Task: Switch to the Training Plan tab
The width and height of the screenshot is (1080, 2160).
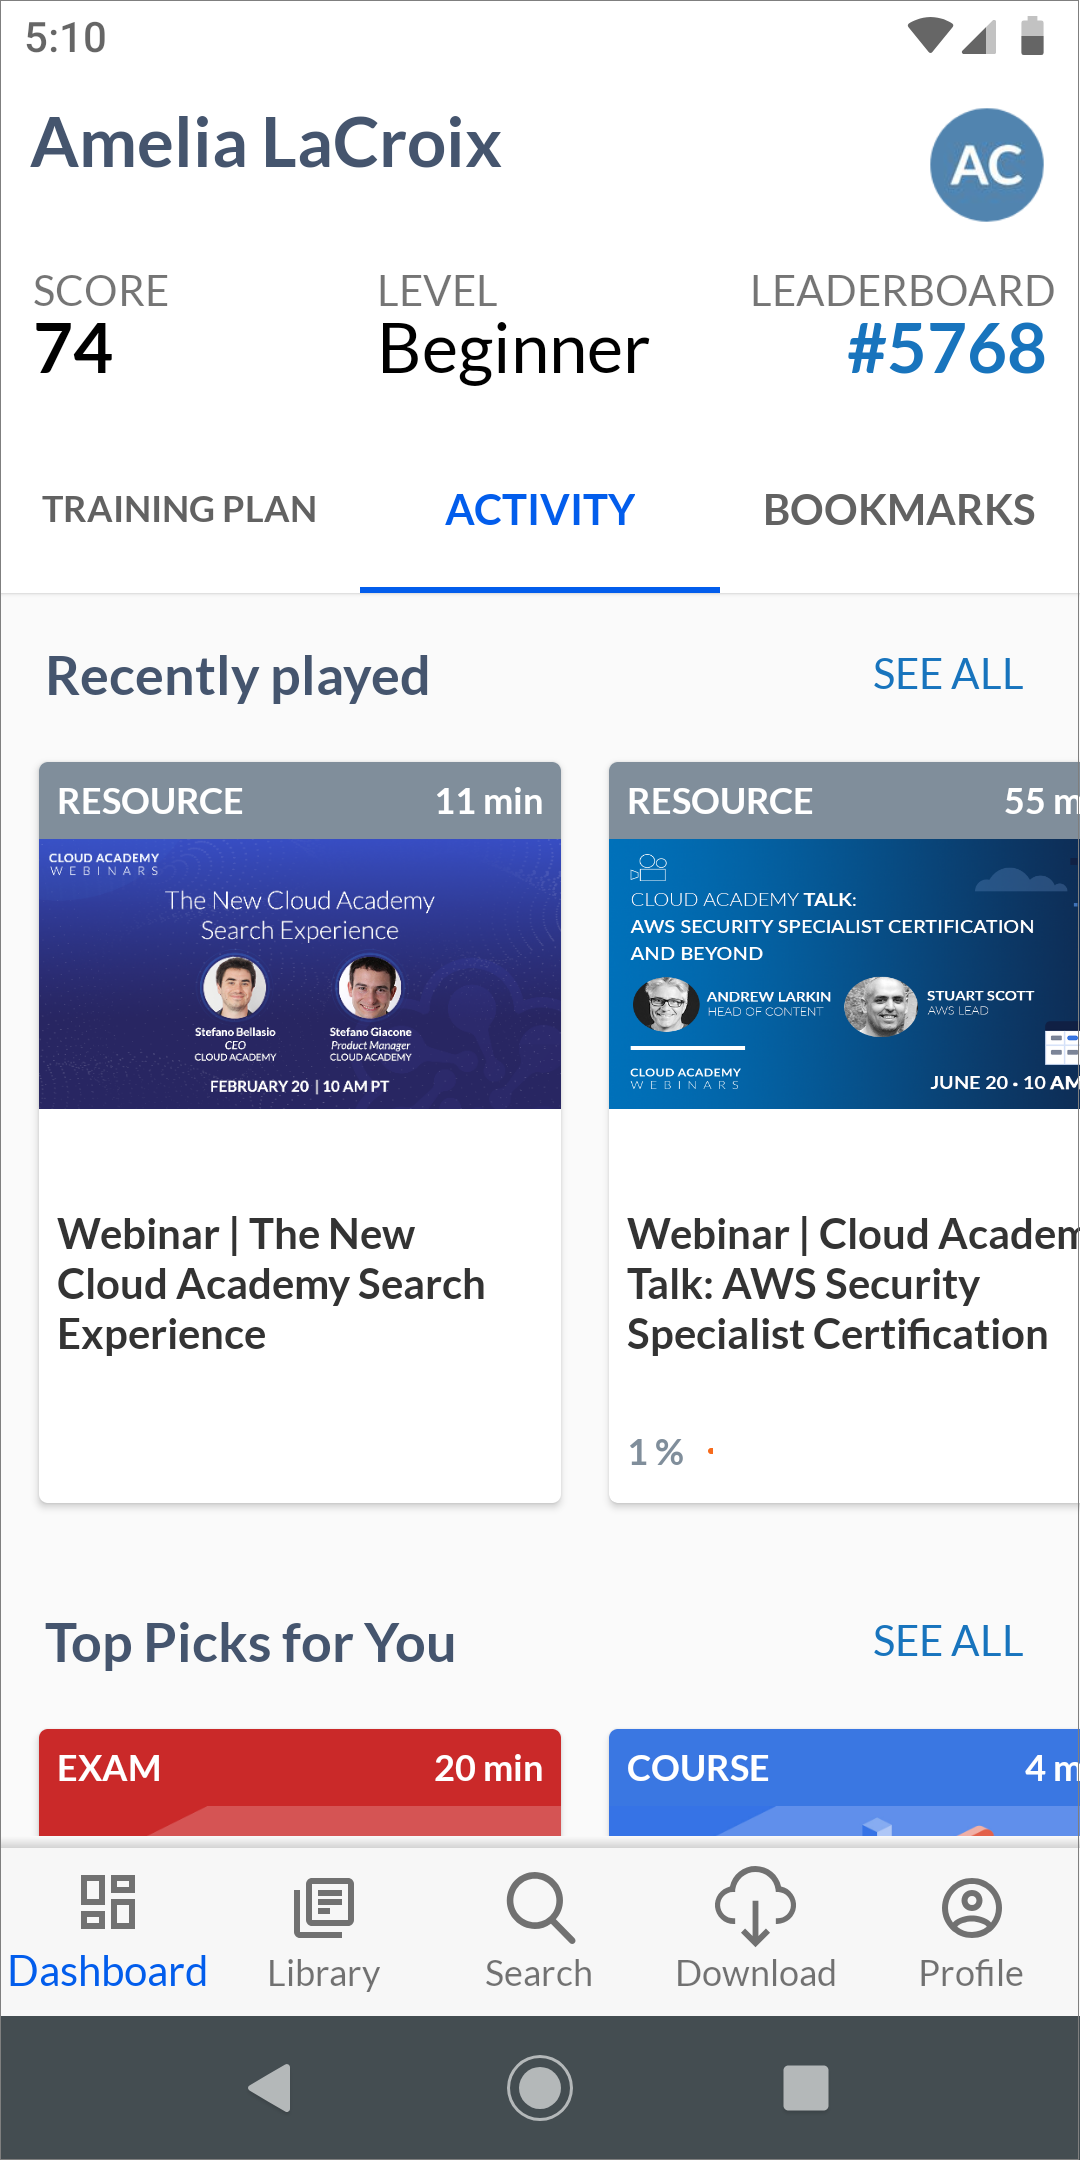Action: tap(180, 510)
